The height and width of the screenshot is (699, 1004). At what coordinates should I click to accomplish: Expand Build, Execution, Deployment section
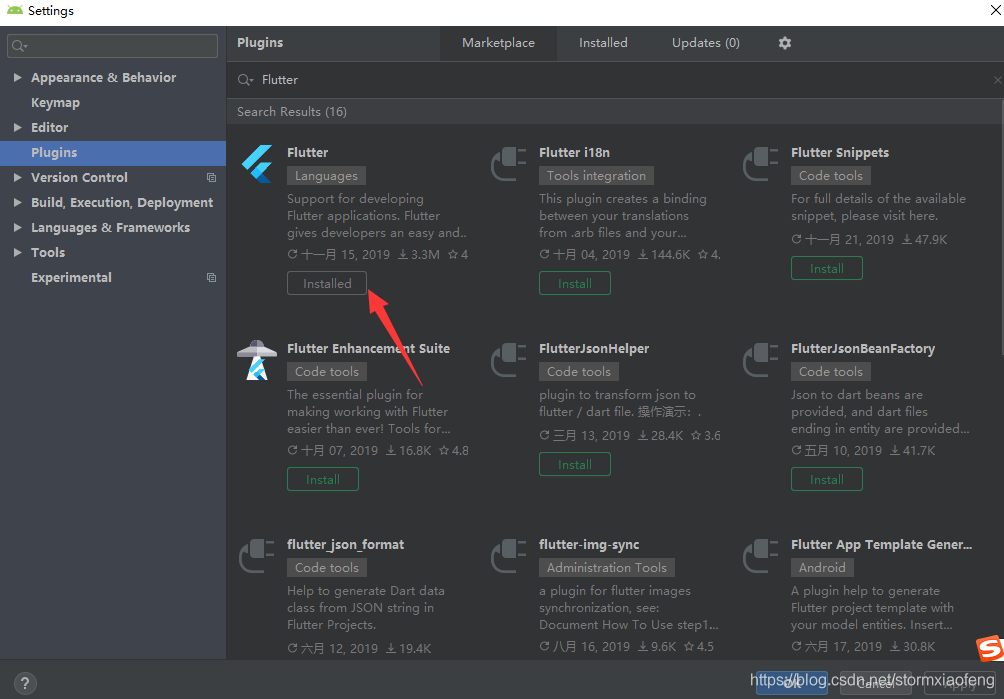click(17, 202)
